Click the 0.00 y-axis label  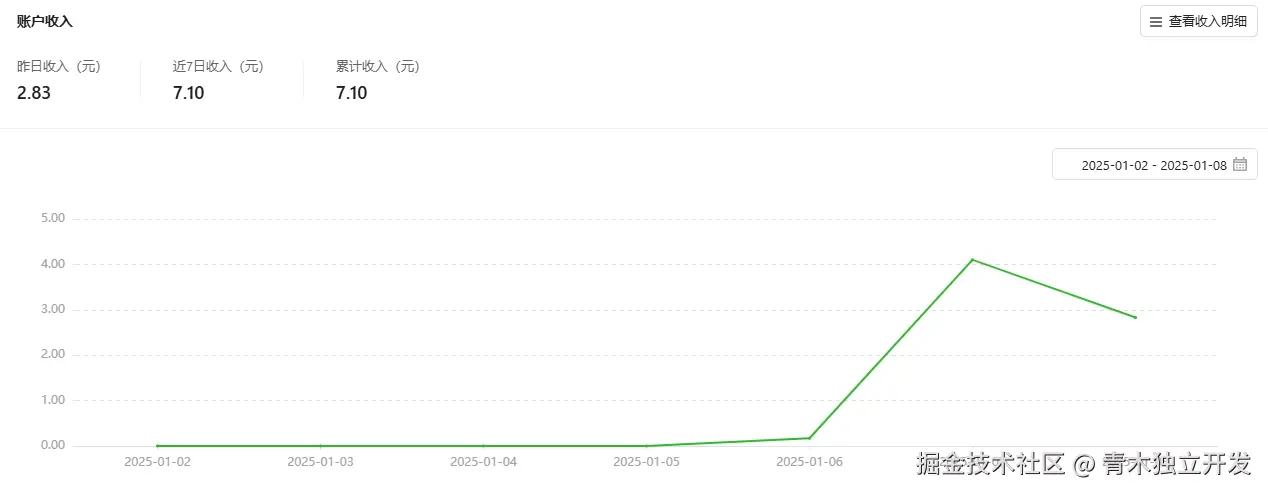pyautogui.click(x=52, y=445)
